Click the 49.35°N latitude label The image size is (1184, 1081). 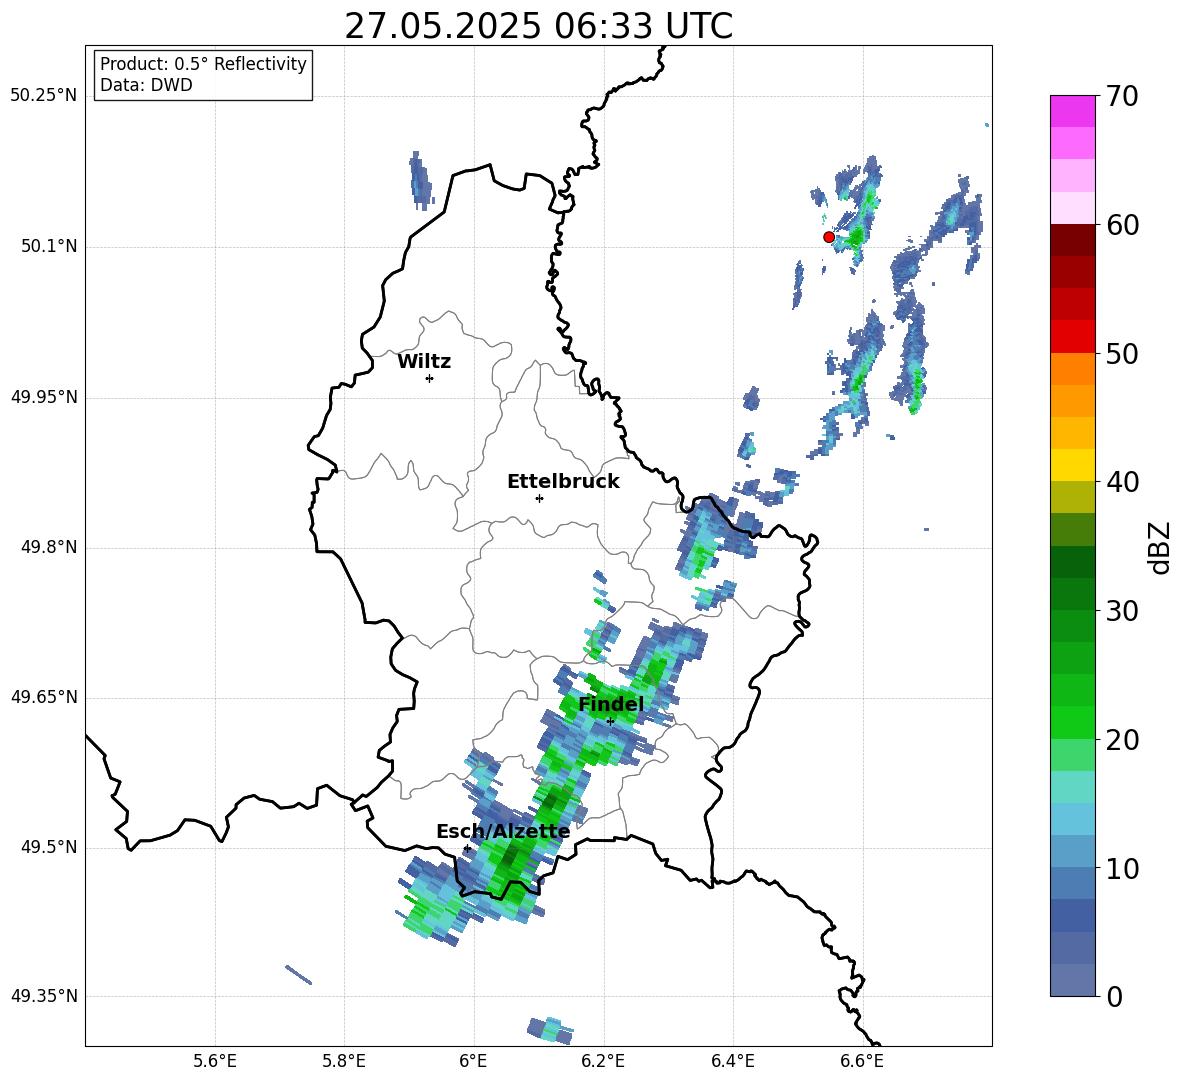pyautogui.click(x=44, y=996)
